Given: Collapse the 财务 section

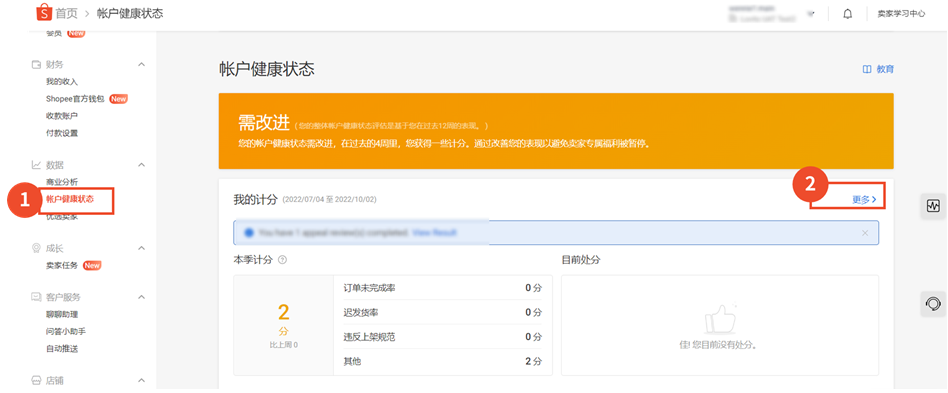Looking at the screenshot, I should pyautogui.click(x=141, y=64).
